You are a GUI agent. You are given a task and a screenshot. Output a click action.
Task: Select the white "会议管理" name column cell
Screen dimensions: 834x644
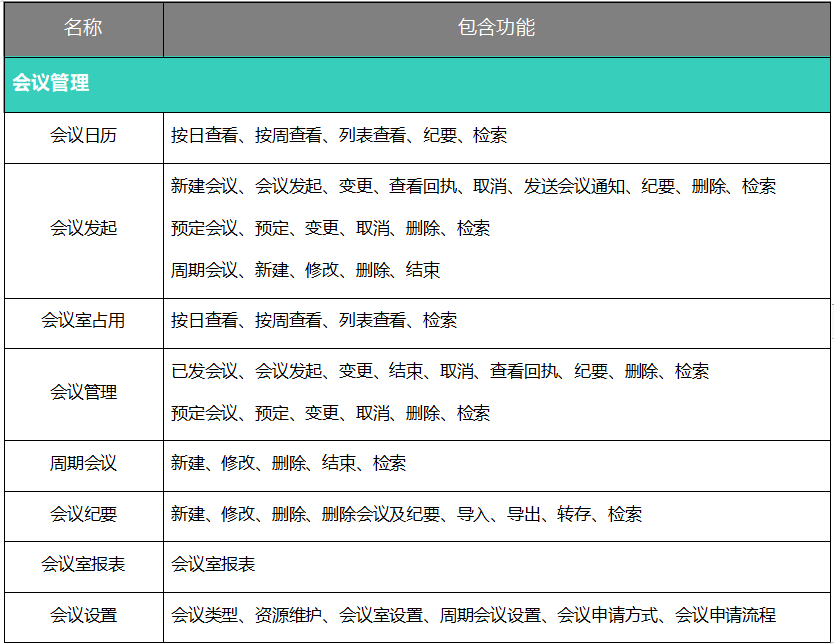coord(83,392)
